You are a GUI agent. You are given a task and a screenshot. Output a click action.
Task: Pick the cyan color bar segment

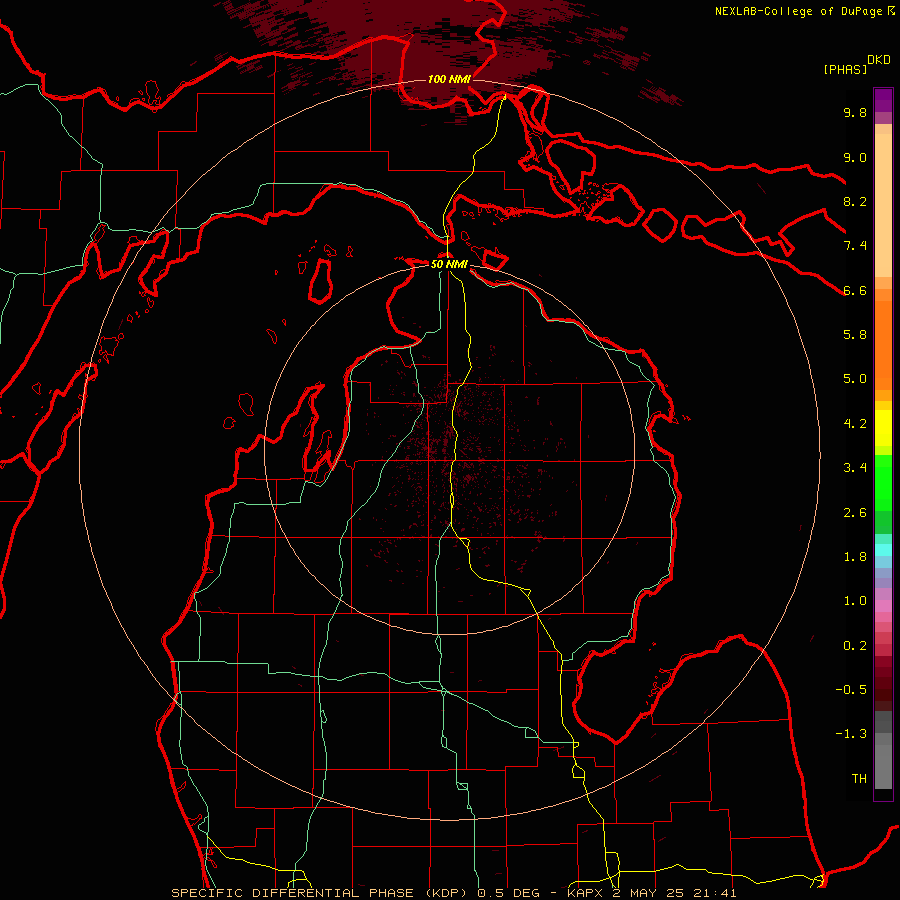pos(883,550)
